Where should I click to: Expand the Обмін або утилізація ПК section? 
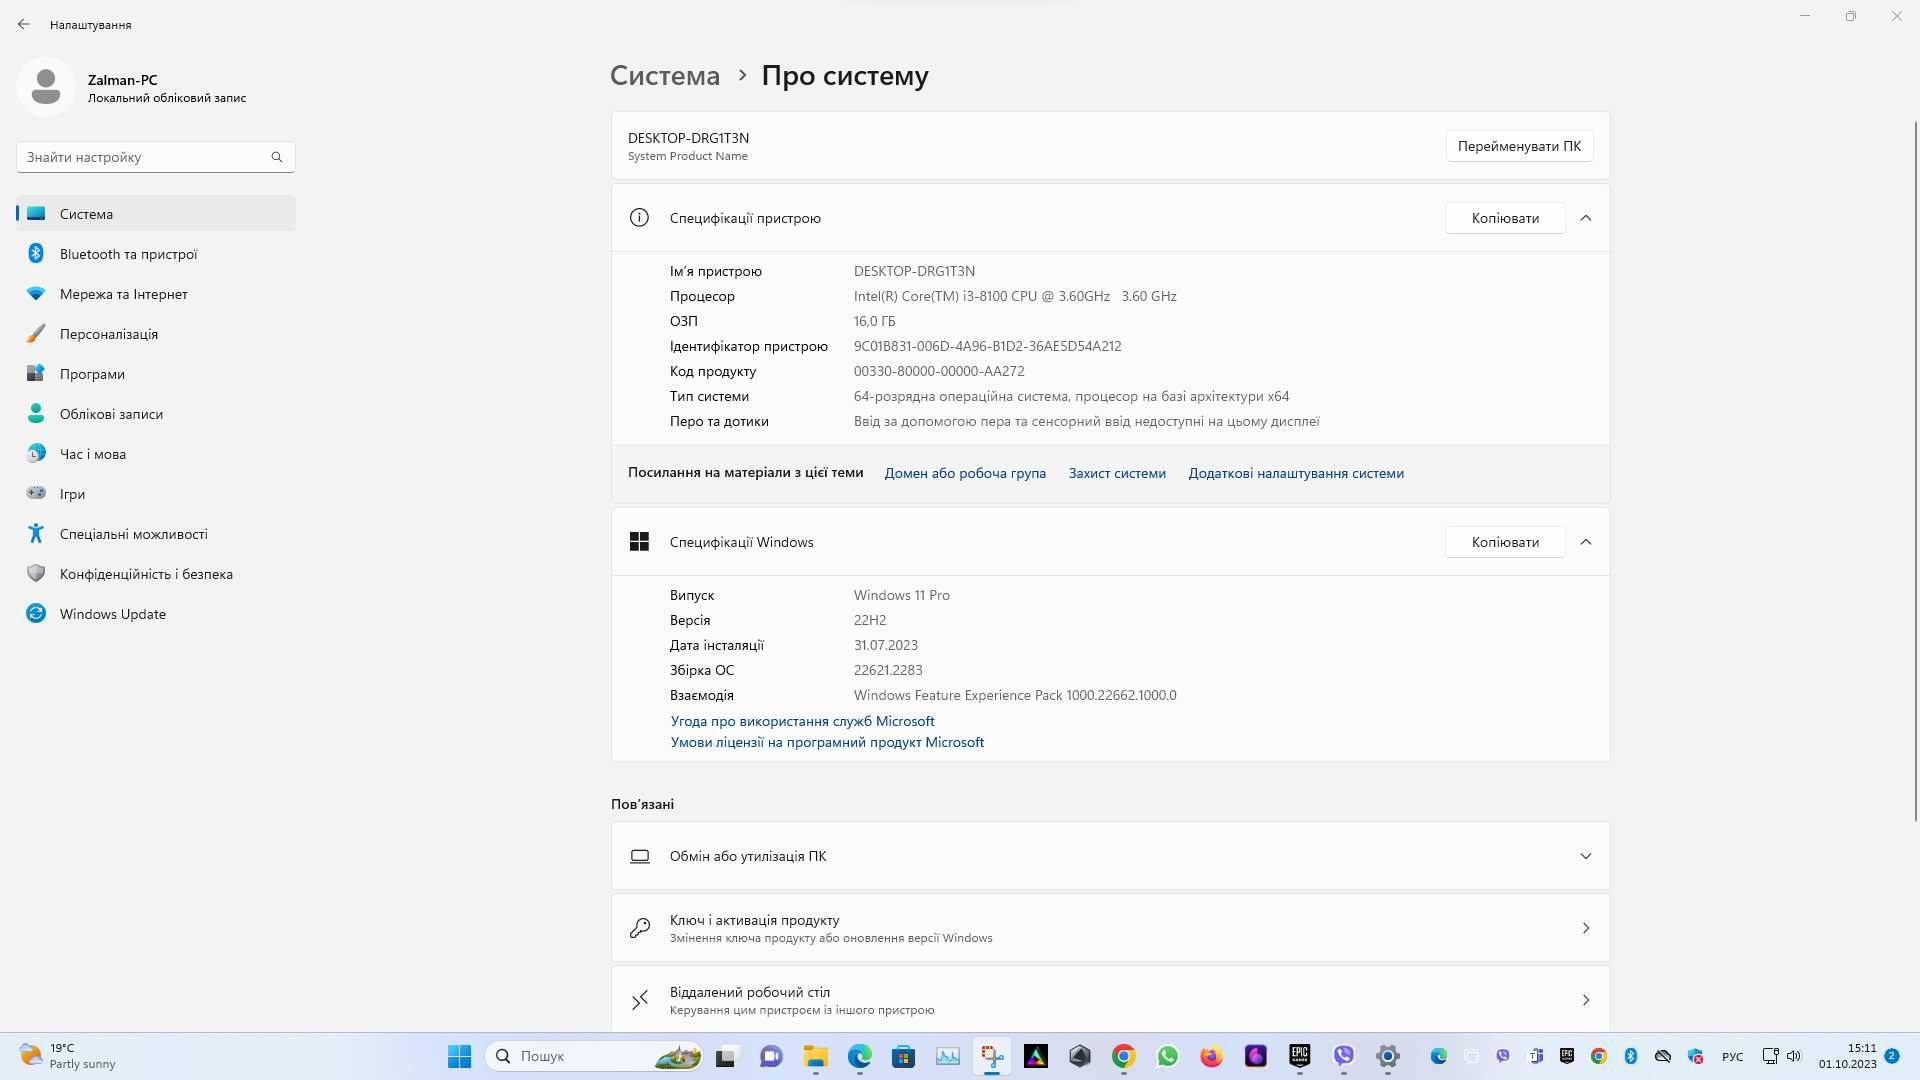[1586, 856]
